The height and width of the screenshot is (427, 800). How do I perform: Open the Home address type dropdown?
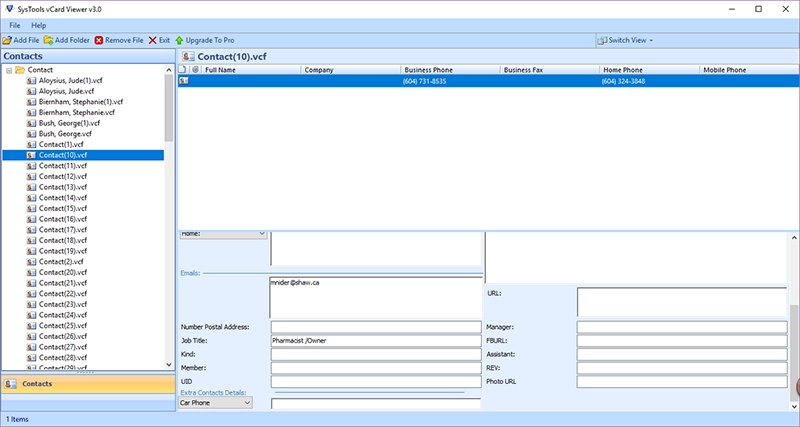[x=223, y=234]
